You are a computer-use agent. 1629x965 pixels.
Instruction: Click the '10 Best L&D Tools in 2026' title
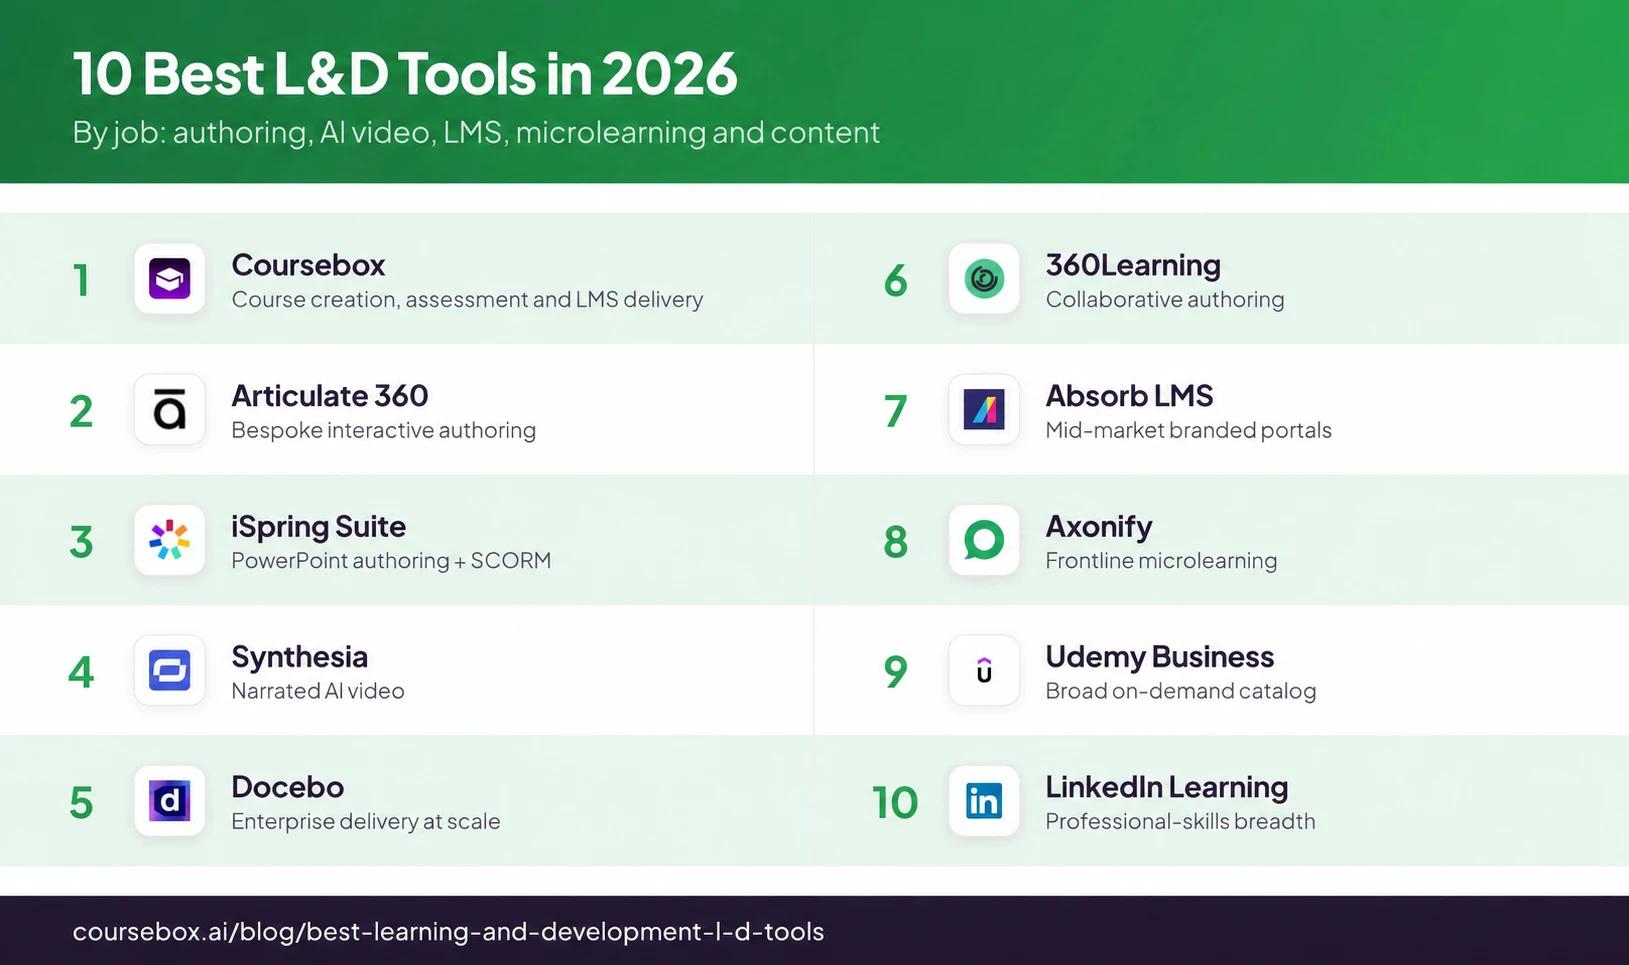405,73
